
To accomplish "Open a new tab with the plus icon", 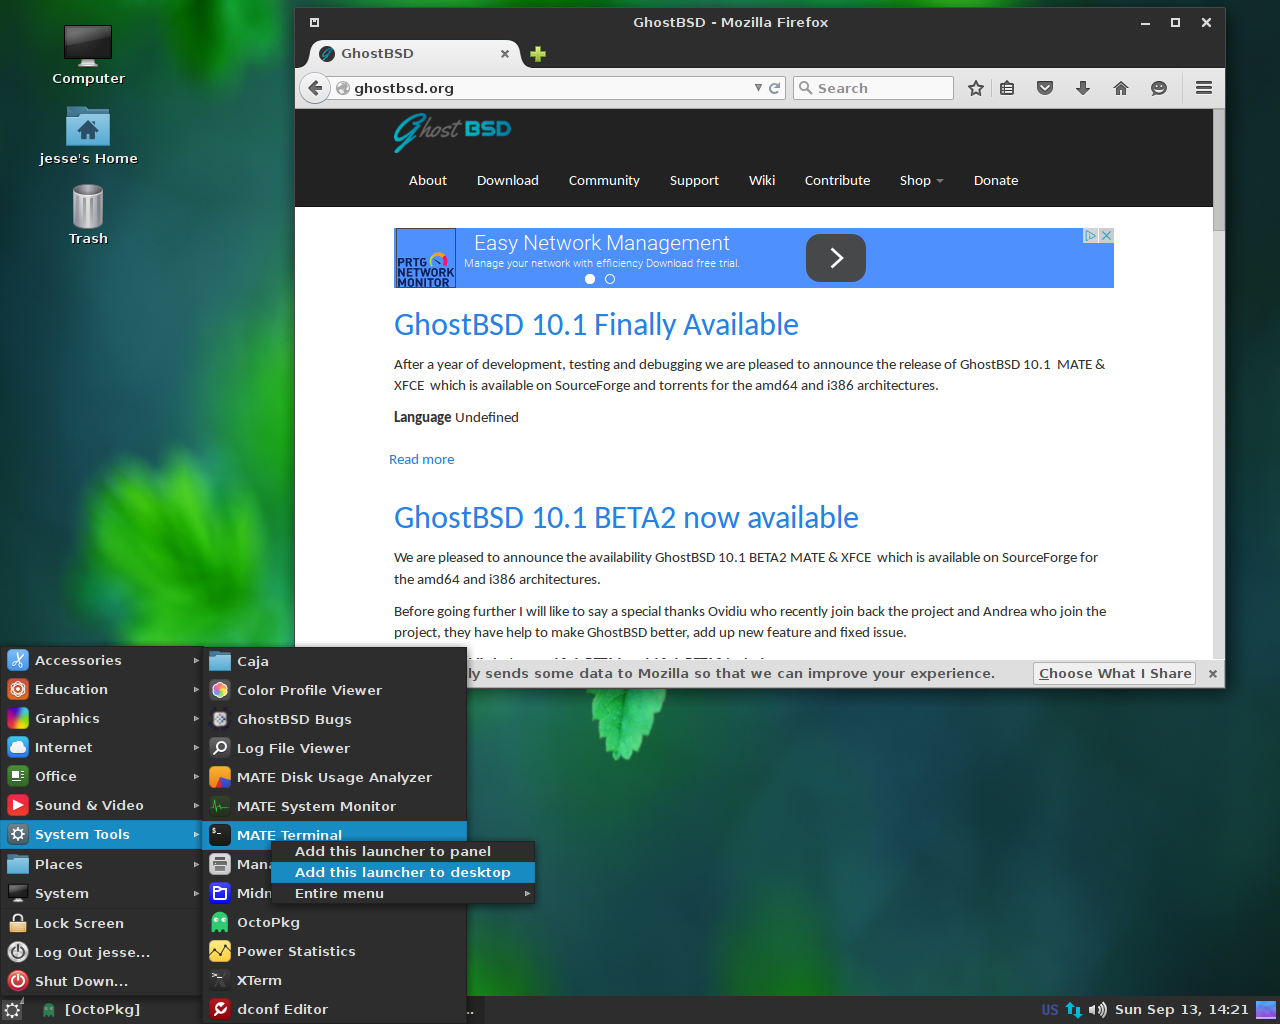I will point(538,54).
